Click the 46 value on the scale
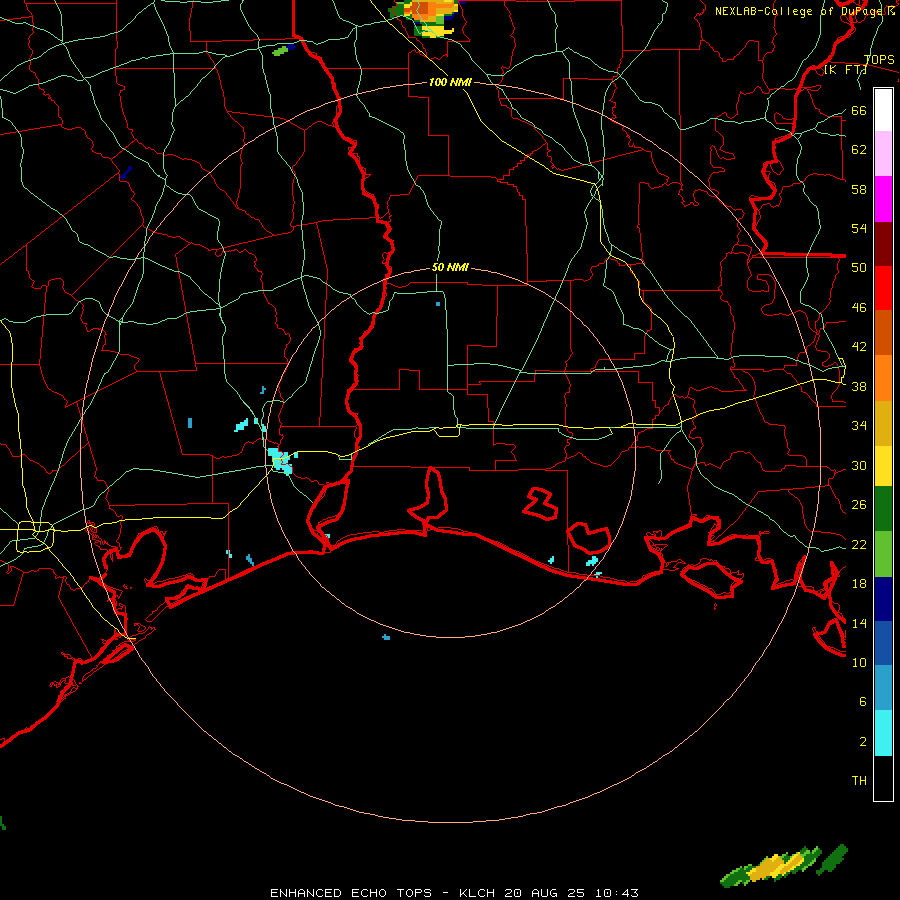The height and width of the screenshot is (900, 900). (x=859, y=308)
